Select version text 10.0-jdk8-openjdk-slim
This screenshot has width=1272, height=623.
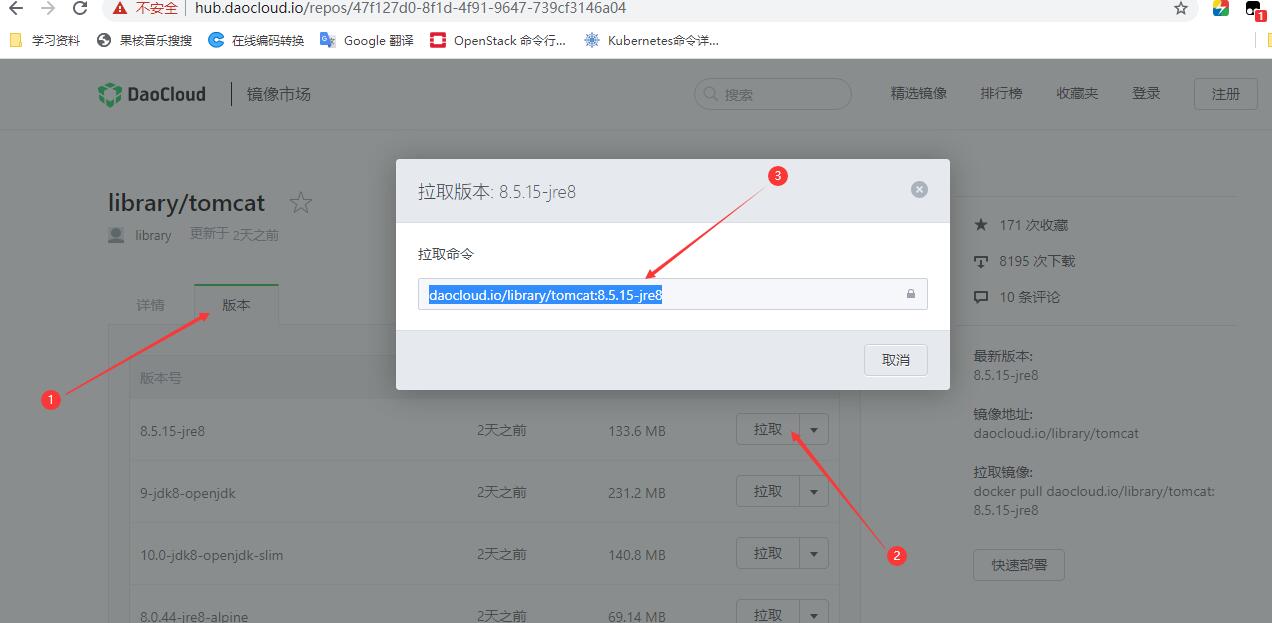click(211, 555)
